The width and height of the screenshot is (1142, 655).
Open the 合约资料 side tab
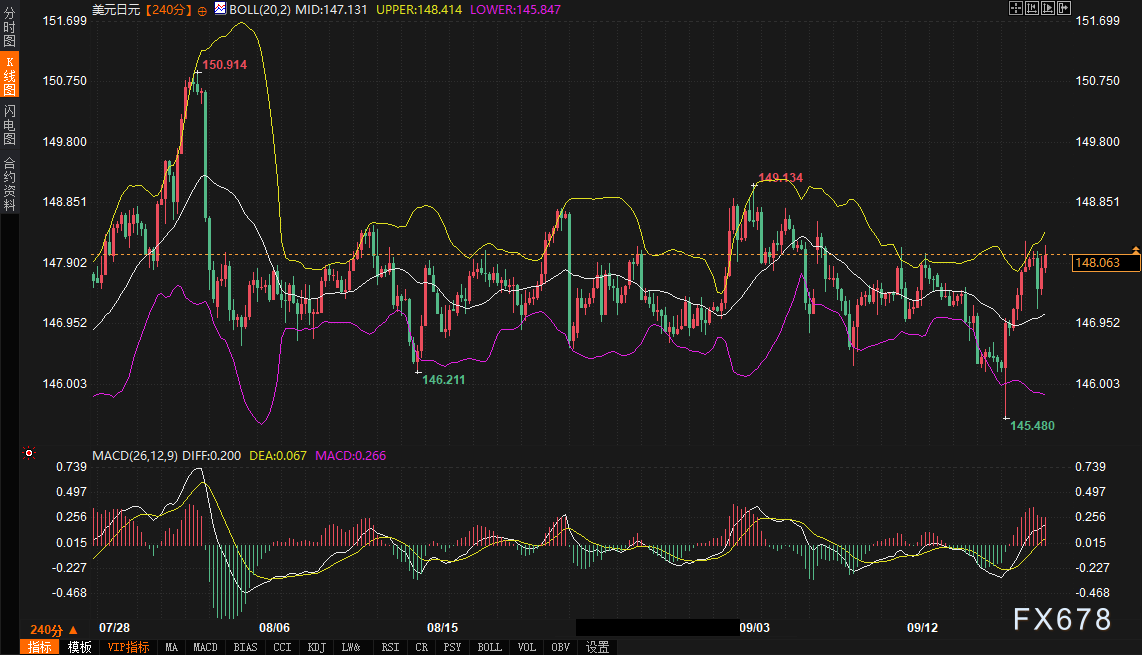pos(9,183)
